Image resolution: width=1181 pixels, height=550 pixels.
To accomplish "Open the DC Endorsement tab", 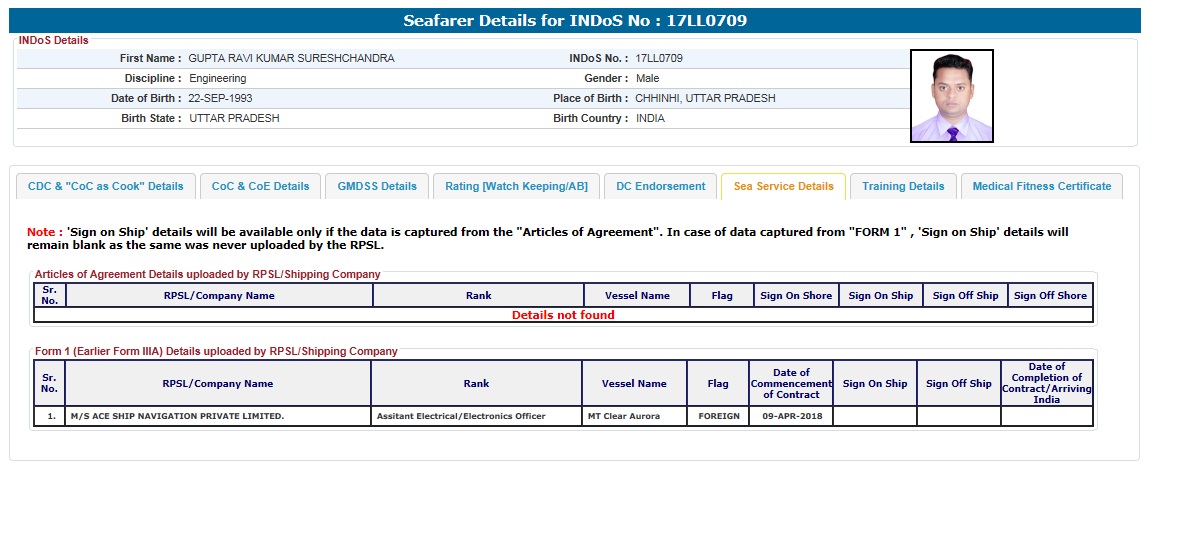I will [660, 186].
